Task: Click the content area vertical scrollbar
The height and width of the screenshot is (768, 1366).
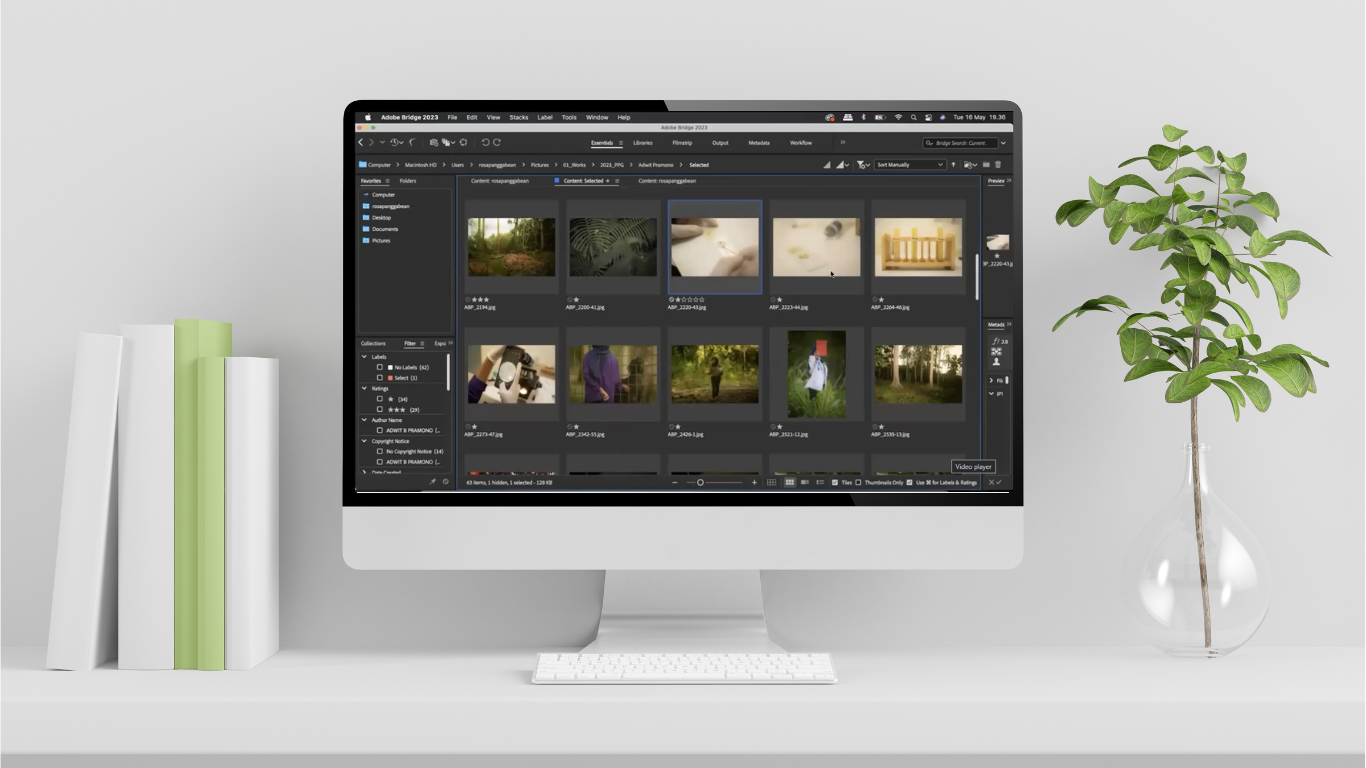Action: click(x=977, y=275)
